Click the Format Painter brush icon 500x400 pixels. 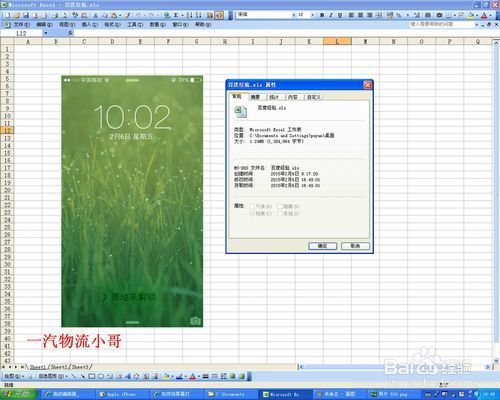pyautogui.click(x=127, y=15)
